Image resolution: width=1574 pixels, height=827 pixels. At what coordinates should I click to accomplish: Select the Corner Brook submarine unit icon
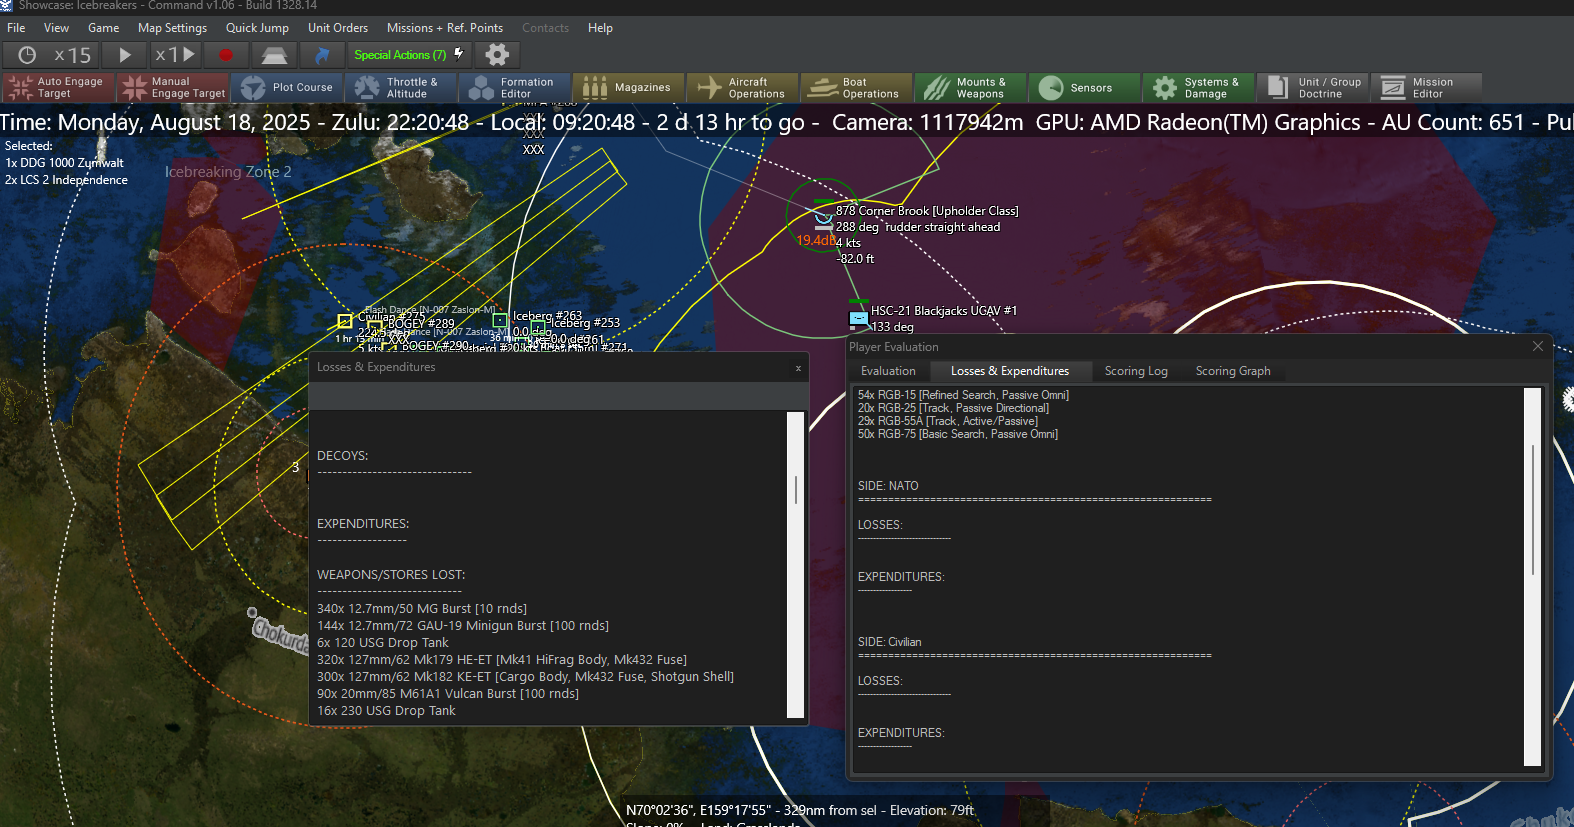tap(823, 219)
